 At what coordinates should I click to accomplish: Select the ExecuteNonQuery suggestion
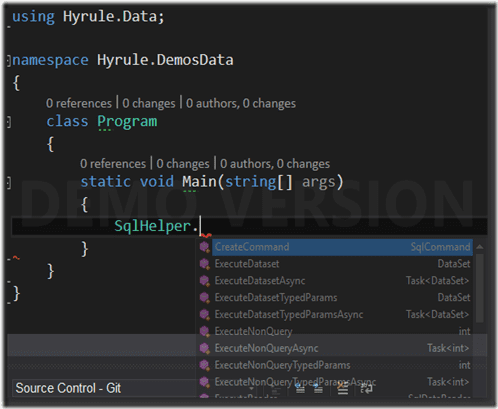[342, 332]
